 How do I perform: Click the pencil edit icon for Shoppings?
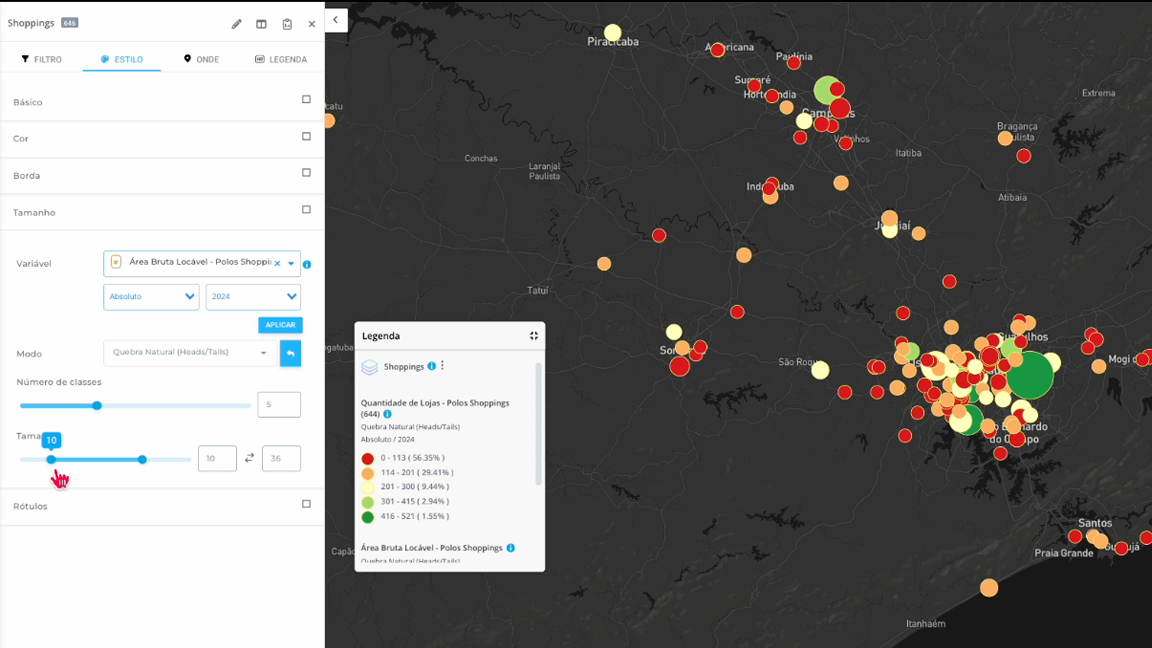click(236, 24)
